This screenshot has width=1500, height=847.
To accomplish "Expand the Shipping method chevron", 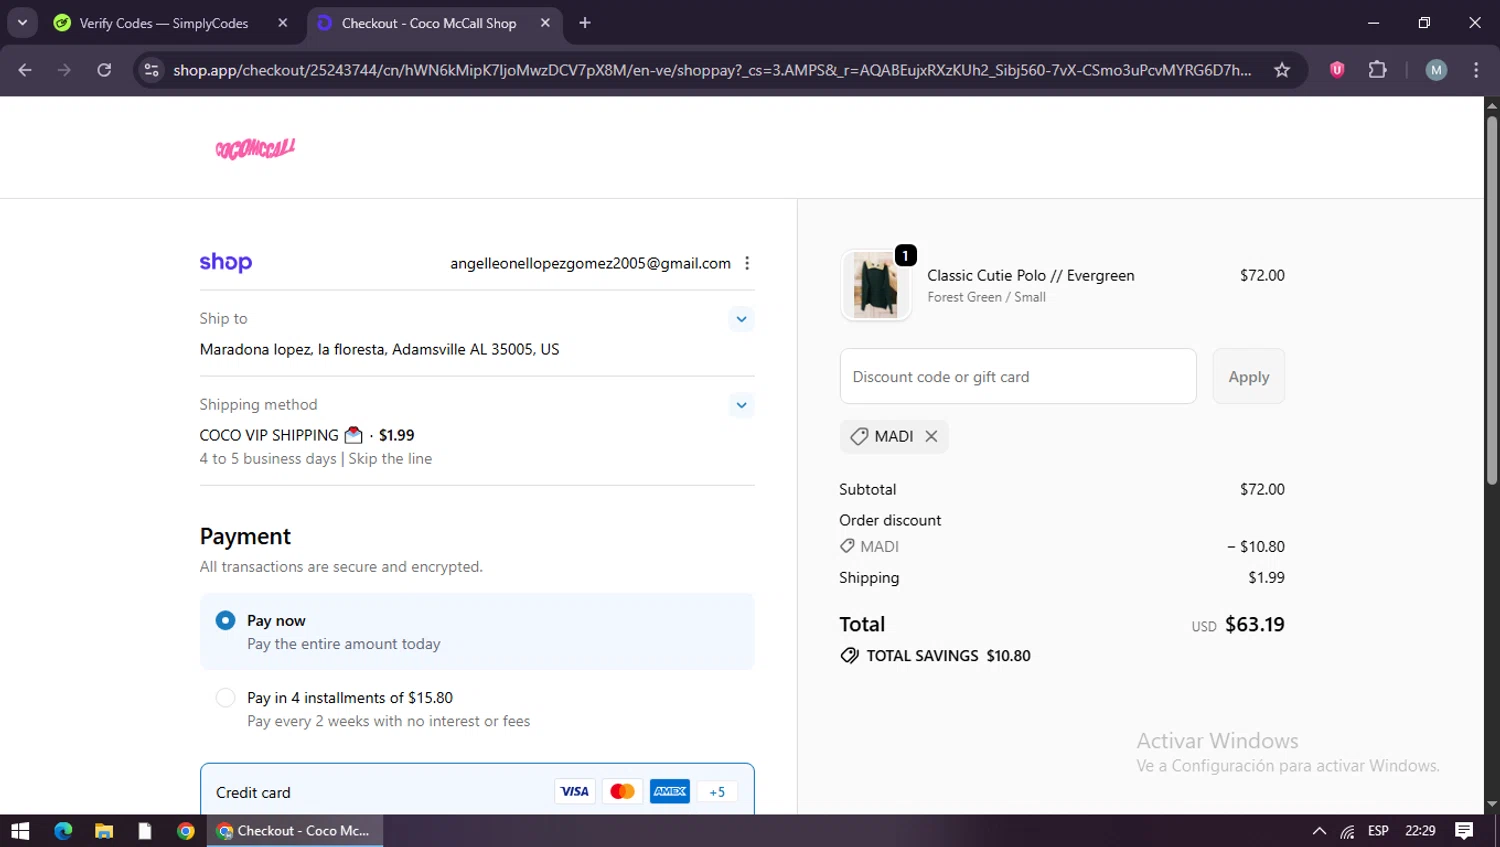I will (741, 405).
